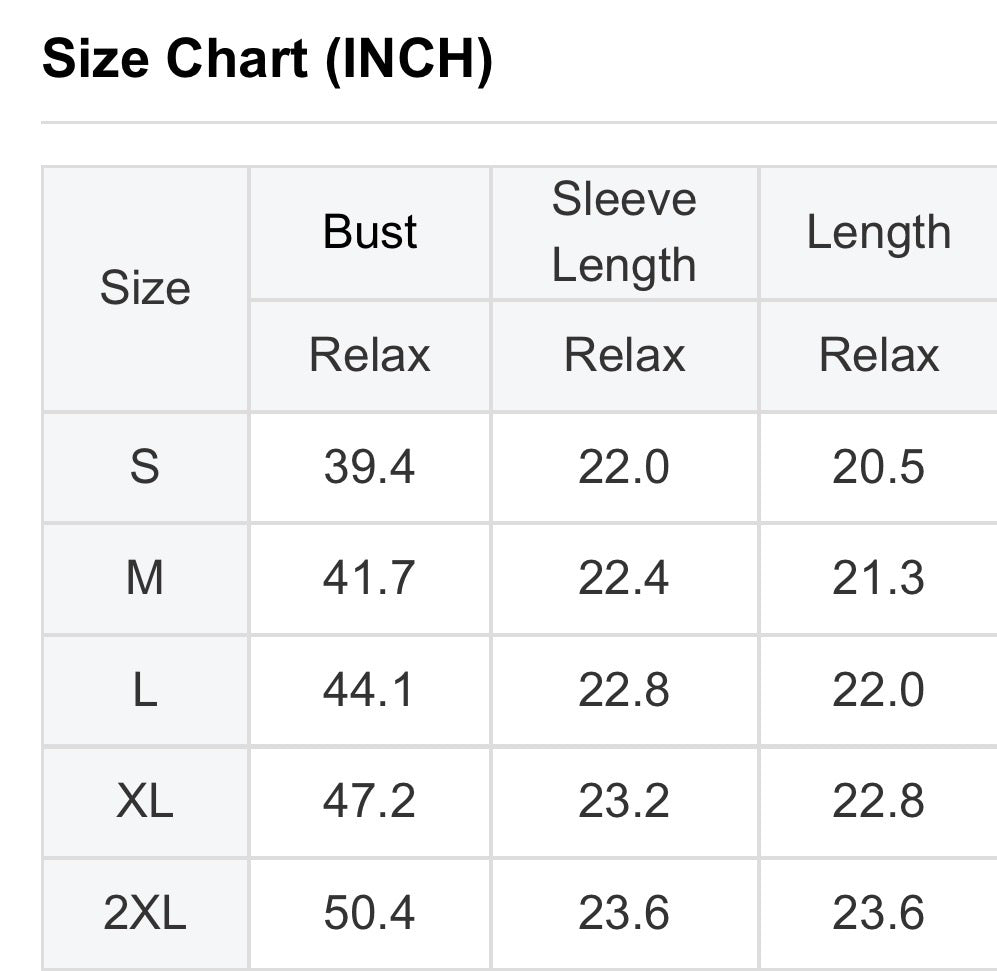Click the S size row label

click(145, 467)
